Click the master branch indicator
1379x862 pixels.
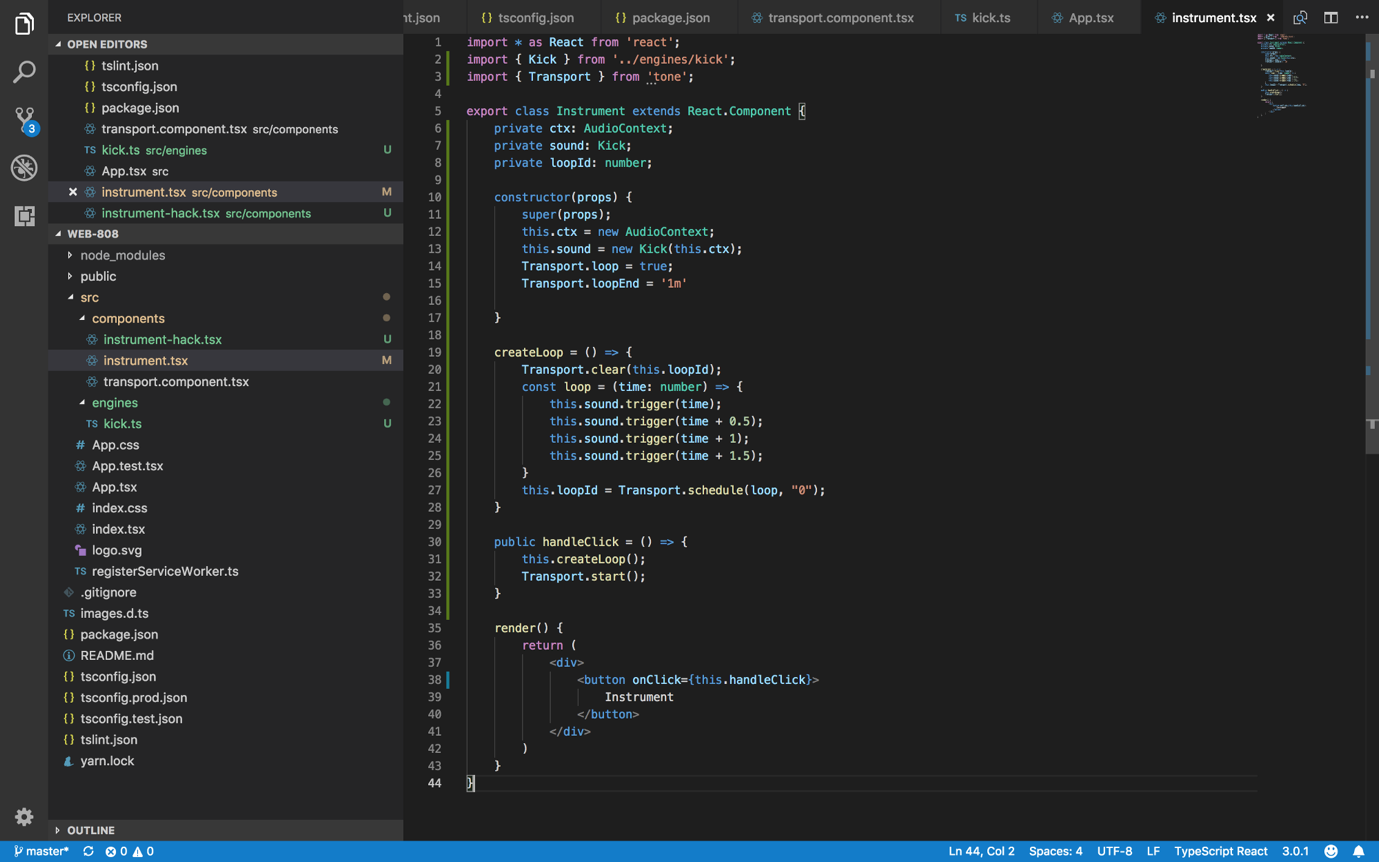[42, 851]
